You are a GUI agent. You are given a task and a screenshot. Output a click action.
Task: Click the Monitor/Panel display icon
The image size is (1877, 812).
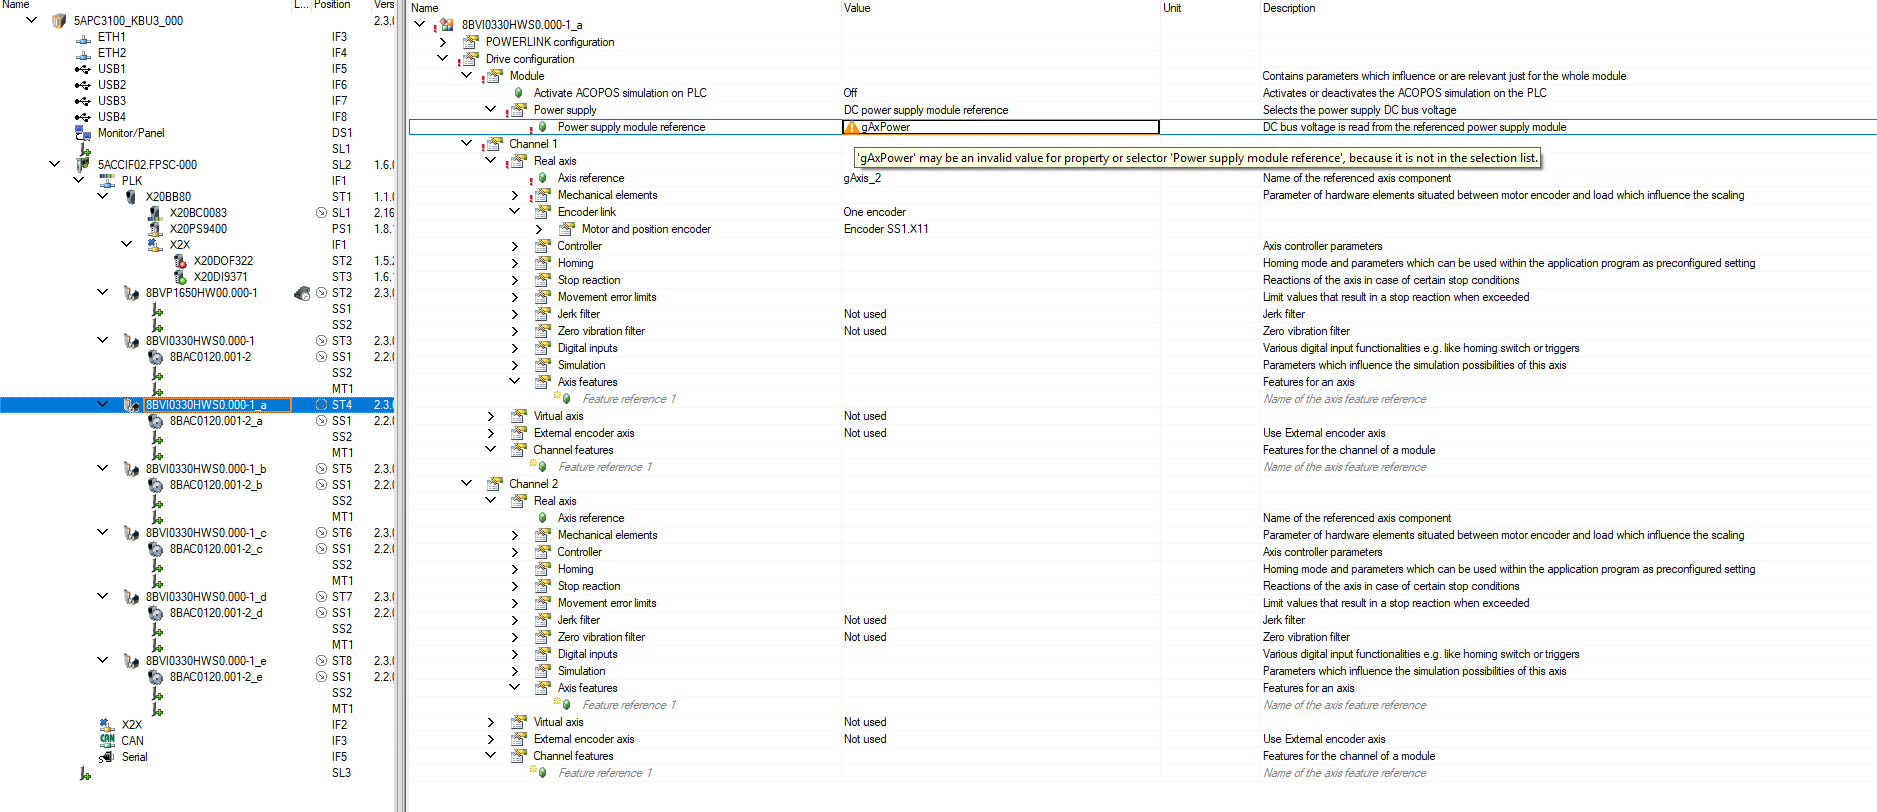[x=83, y=134]
